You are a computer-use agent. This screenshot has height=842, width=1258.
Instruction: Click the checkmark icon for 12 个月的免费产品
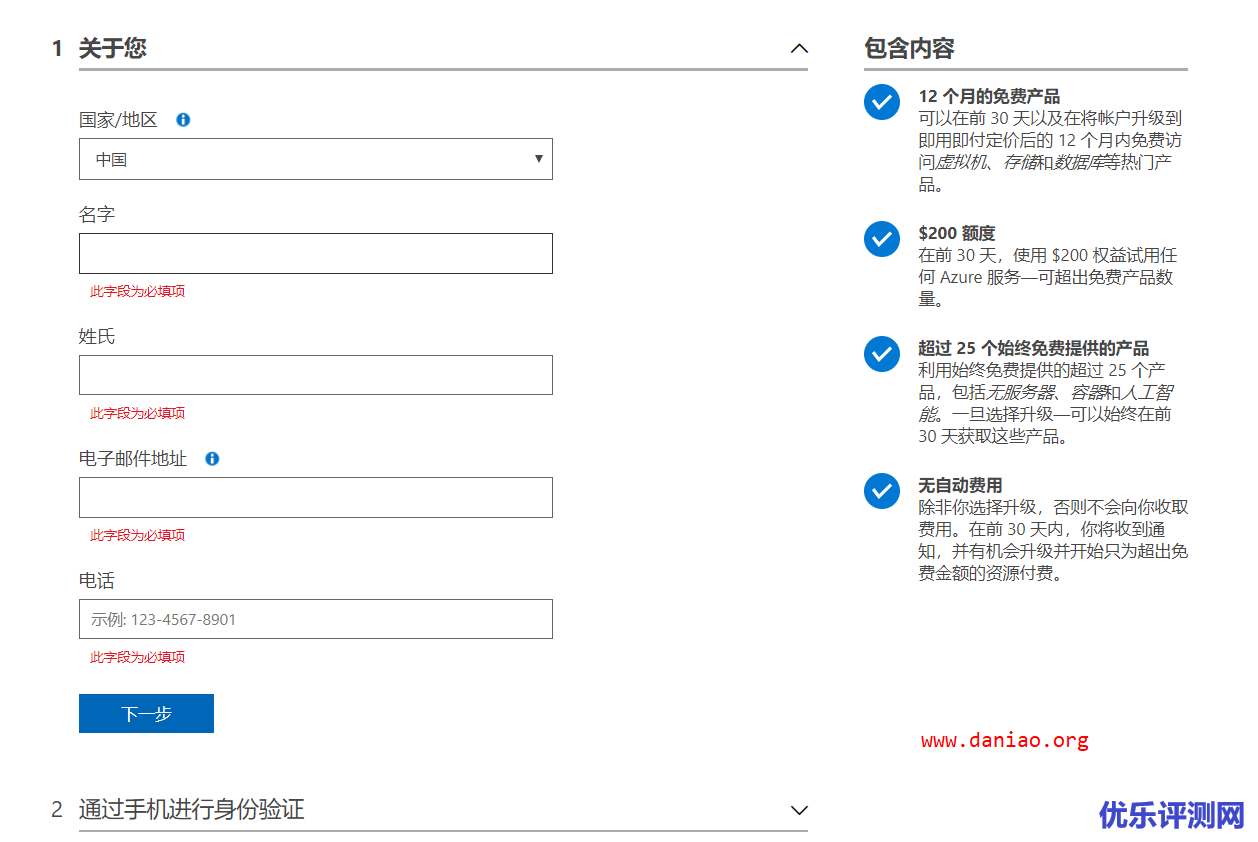pos(882,101)
